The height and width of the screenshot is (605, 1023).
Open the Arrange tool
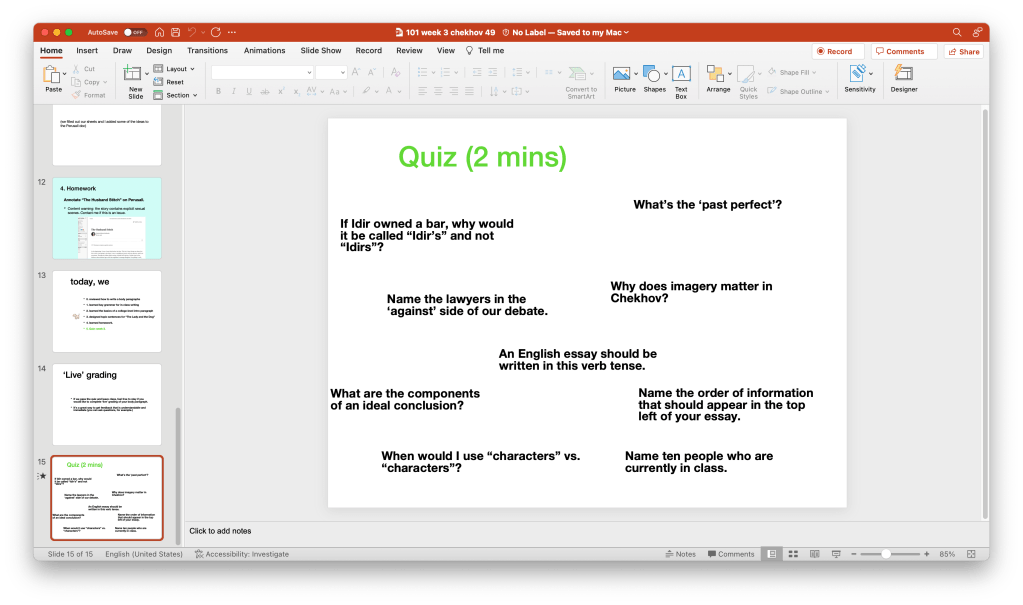[717, 78]
